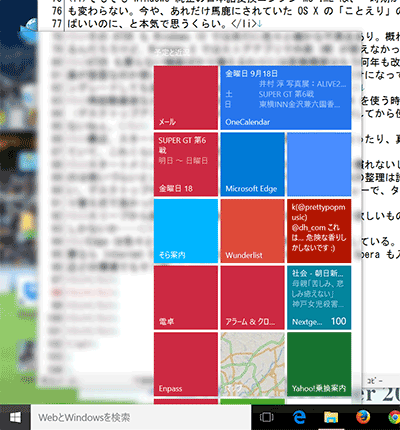
Task: Open the unlabeled light blue tile
Action: pos(319,164)
